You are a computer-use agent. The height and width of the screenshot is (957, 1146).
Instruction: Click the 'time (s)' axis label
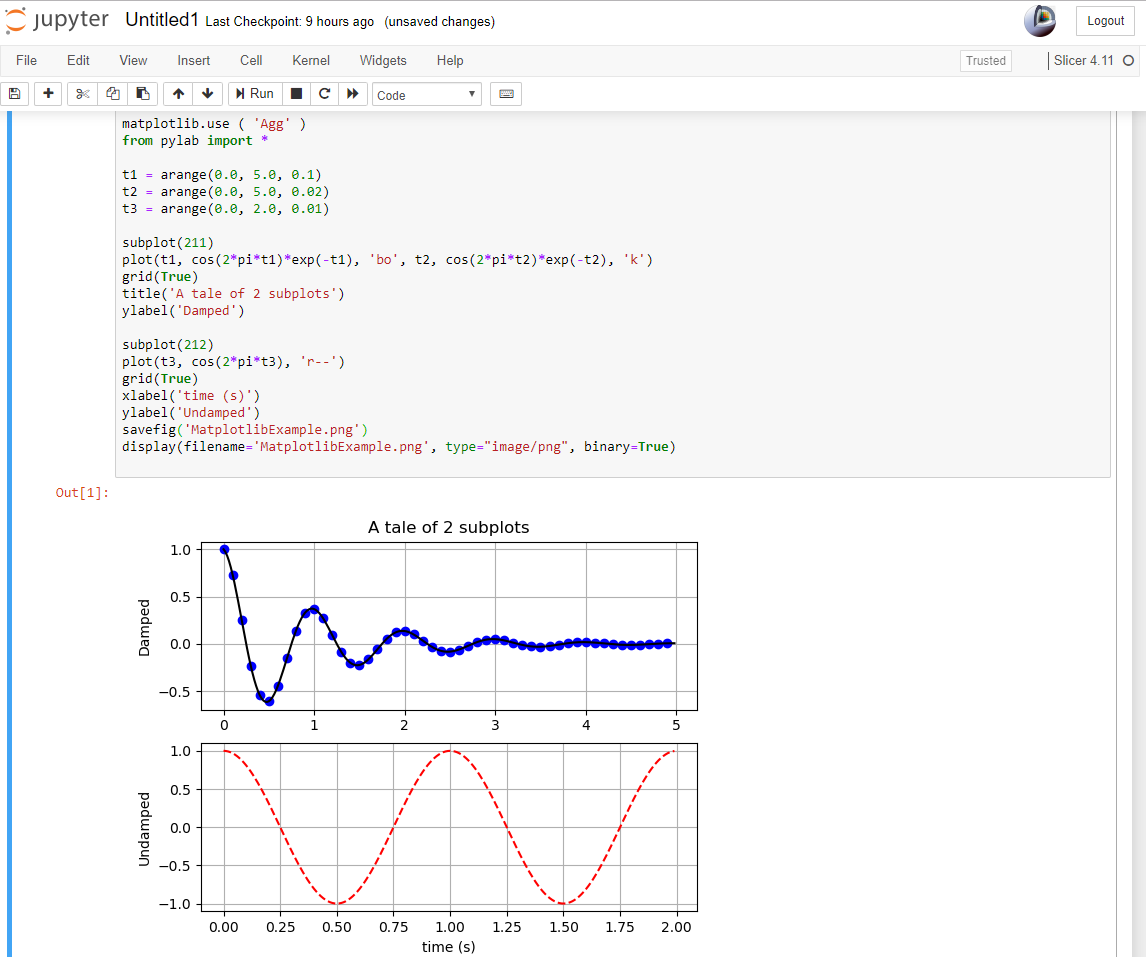pyautogui.click(x=449, y=947)
